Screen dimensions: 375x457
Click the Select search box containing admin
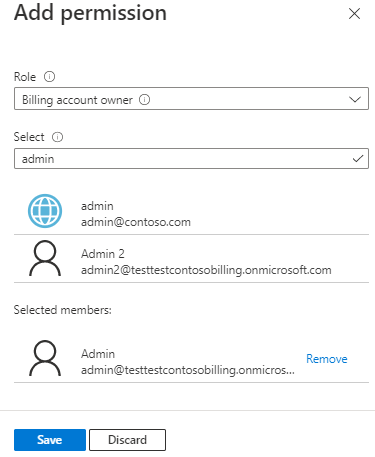pos(191,159)
